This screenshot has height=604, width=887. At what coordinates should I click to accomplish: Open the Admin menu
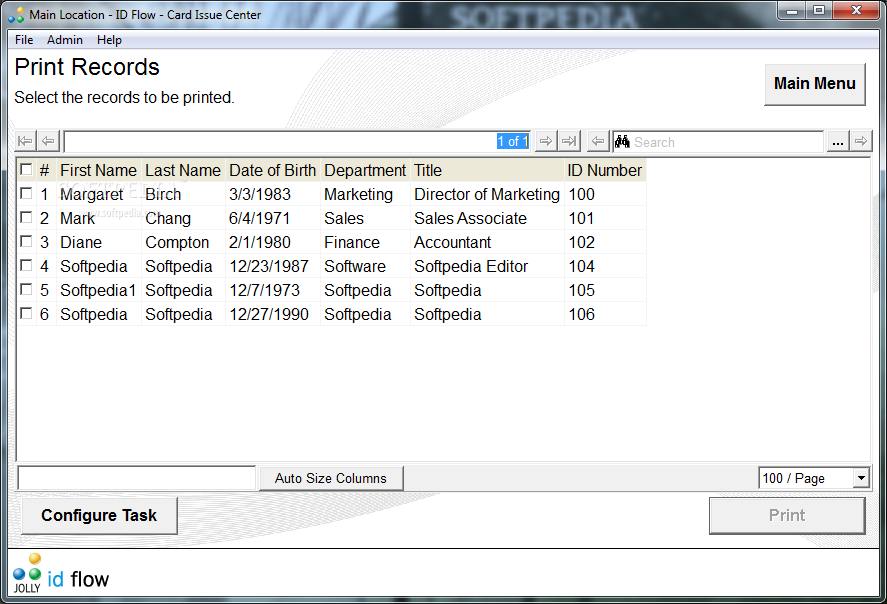pyautogui.click(x=64, y=40)
